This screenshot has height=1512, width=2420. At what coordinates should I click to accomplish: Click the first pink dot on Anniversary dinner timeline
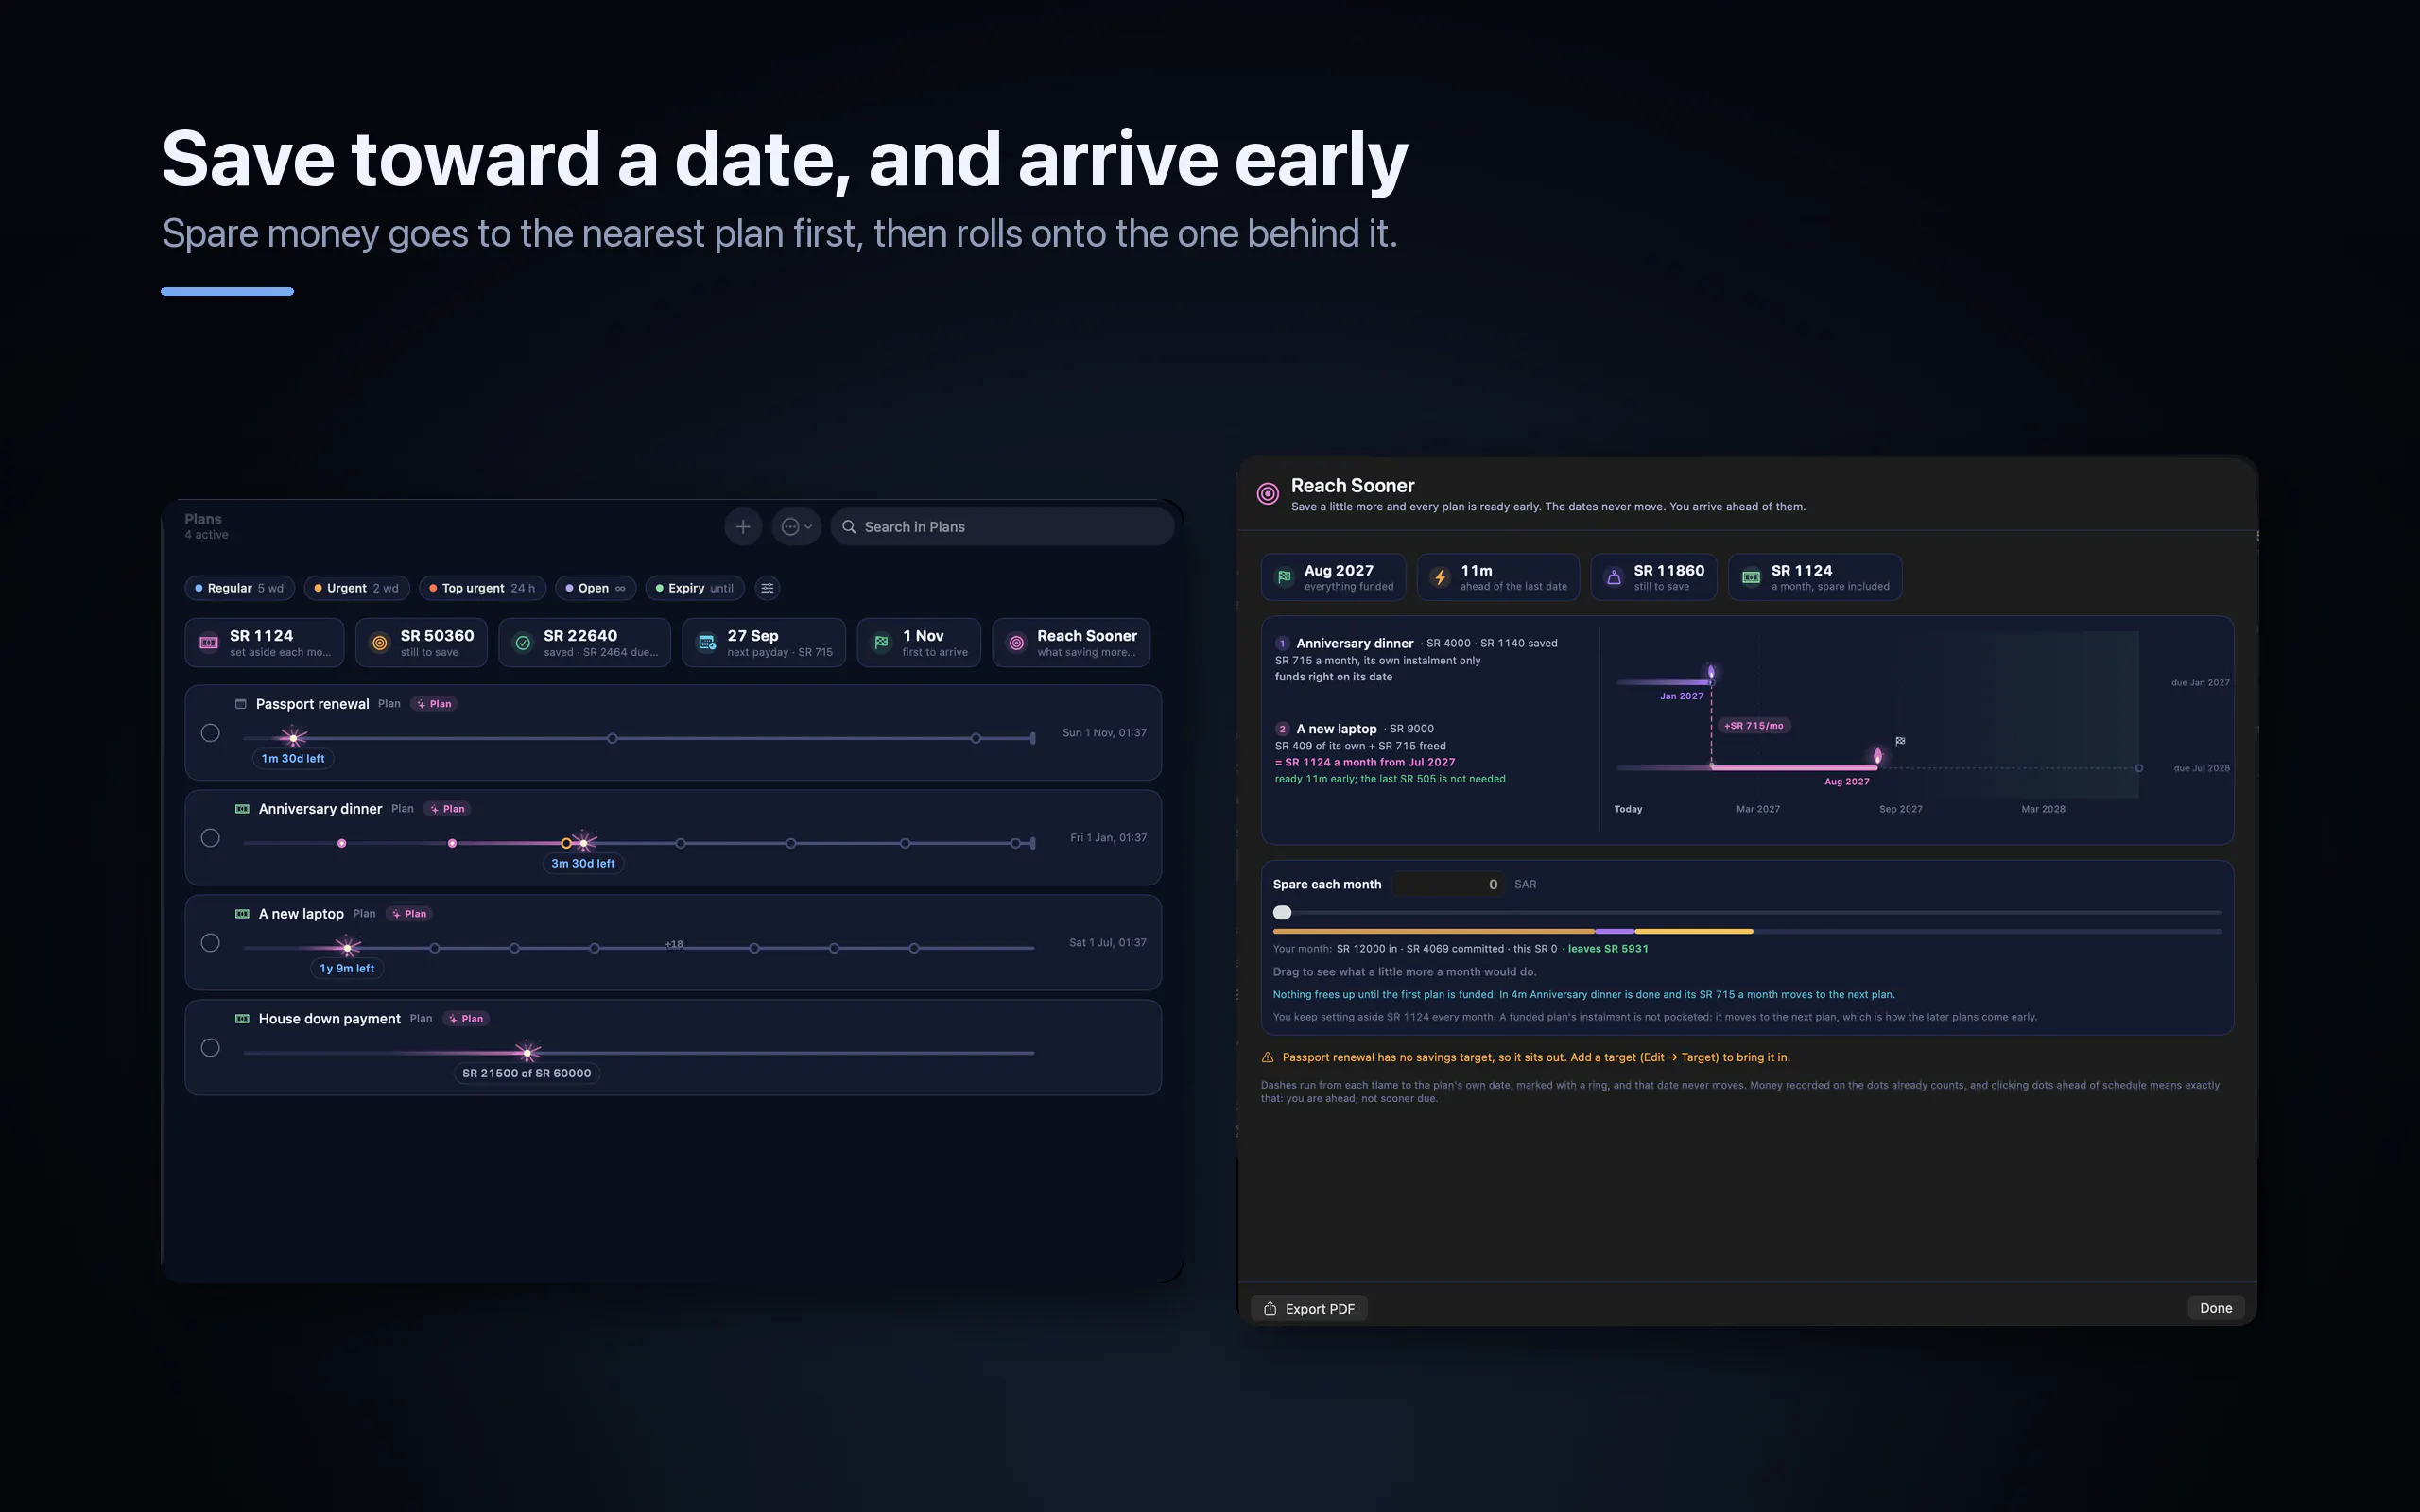[x=342, y=843]
